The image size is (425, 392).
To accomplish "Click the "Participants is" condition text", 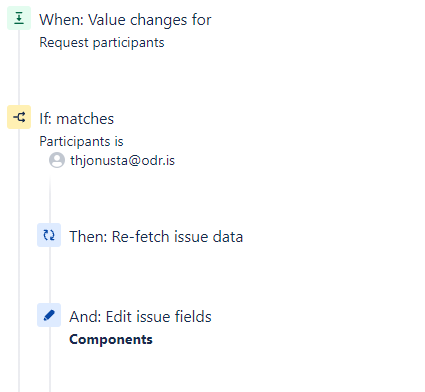I will [x=81, y=141].
